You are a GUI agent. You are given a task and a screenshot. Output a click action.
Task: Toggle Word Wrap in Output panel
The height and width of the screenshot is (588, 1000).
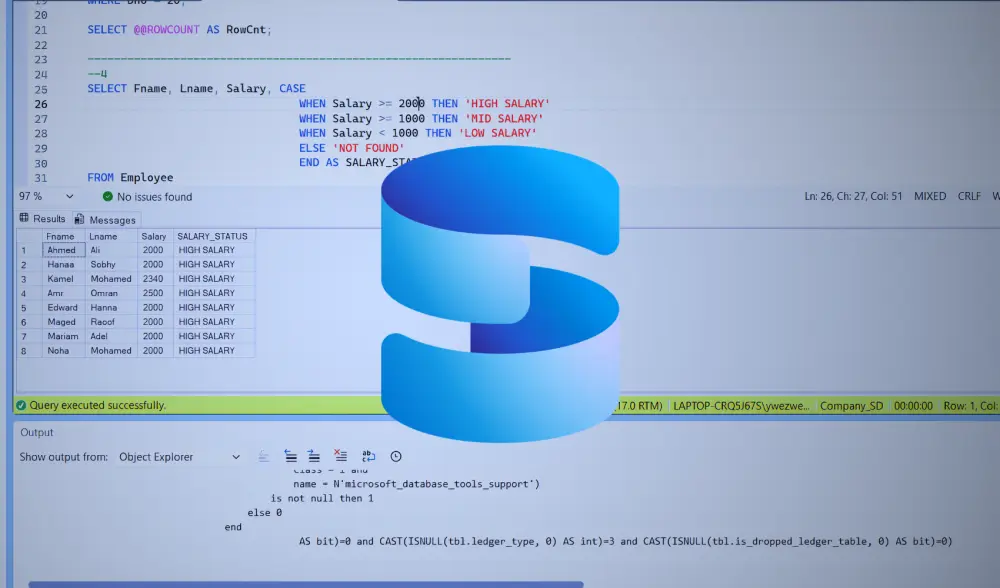point(369,456)
